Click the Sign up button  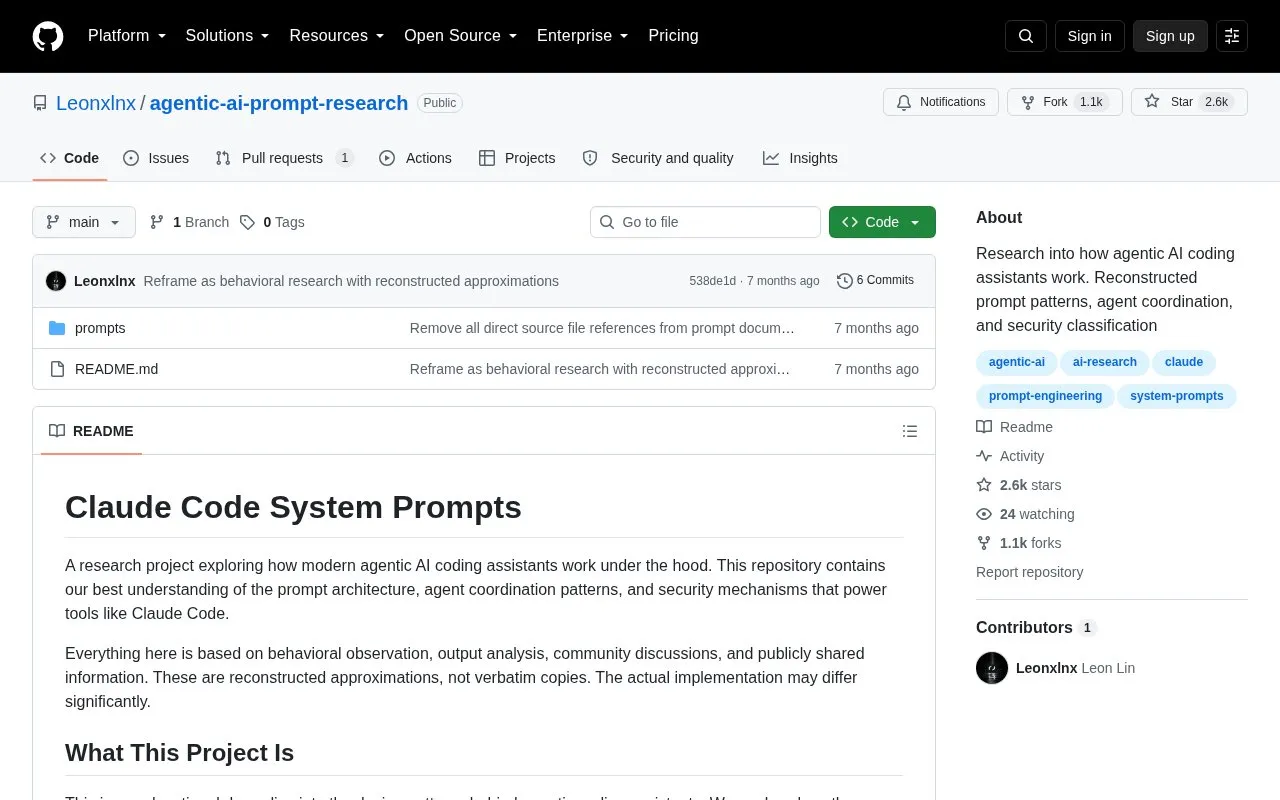(1170, 36)
